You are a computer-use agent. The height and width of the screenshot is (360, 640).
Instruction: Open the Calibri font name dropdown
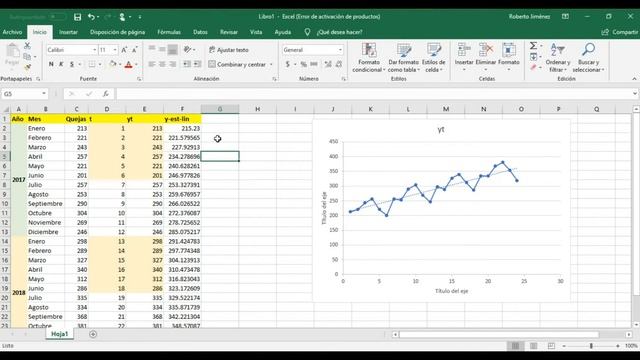point(94,50)
